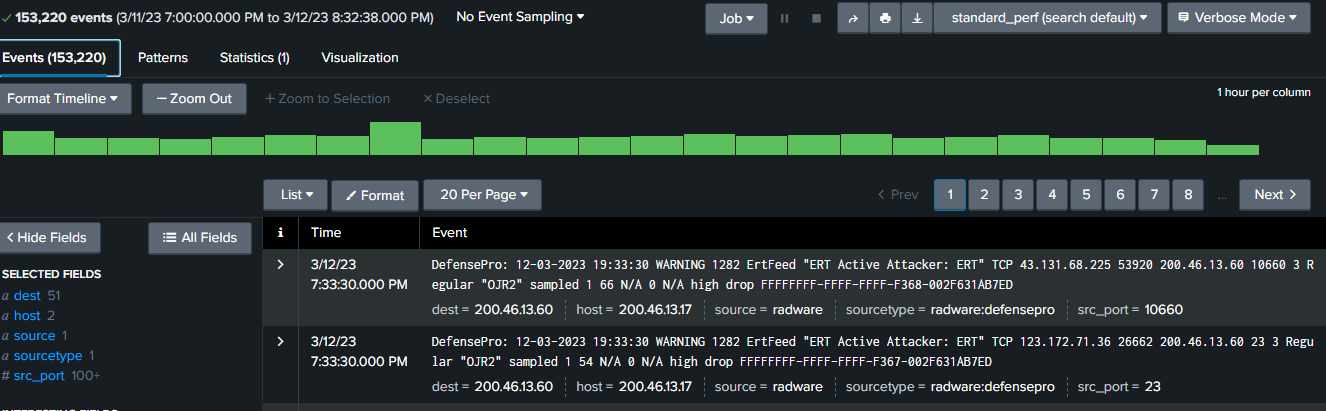The image size is (1326, 411).
Task: Go to results page 6
Action: pos(1120,195)
